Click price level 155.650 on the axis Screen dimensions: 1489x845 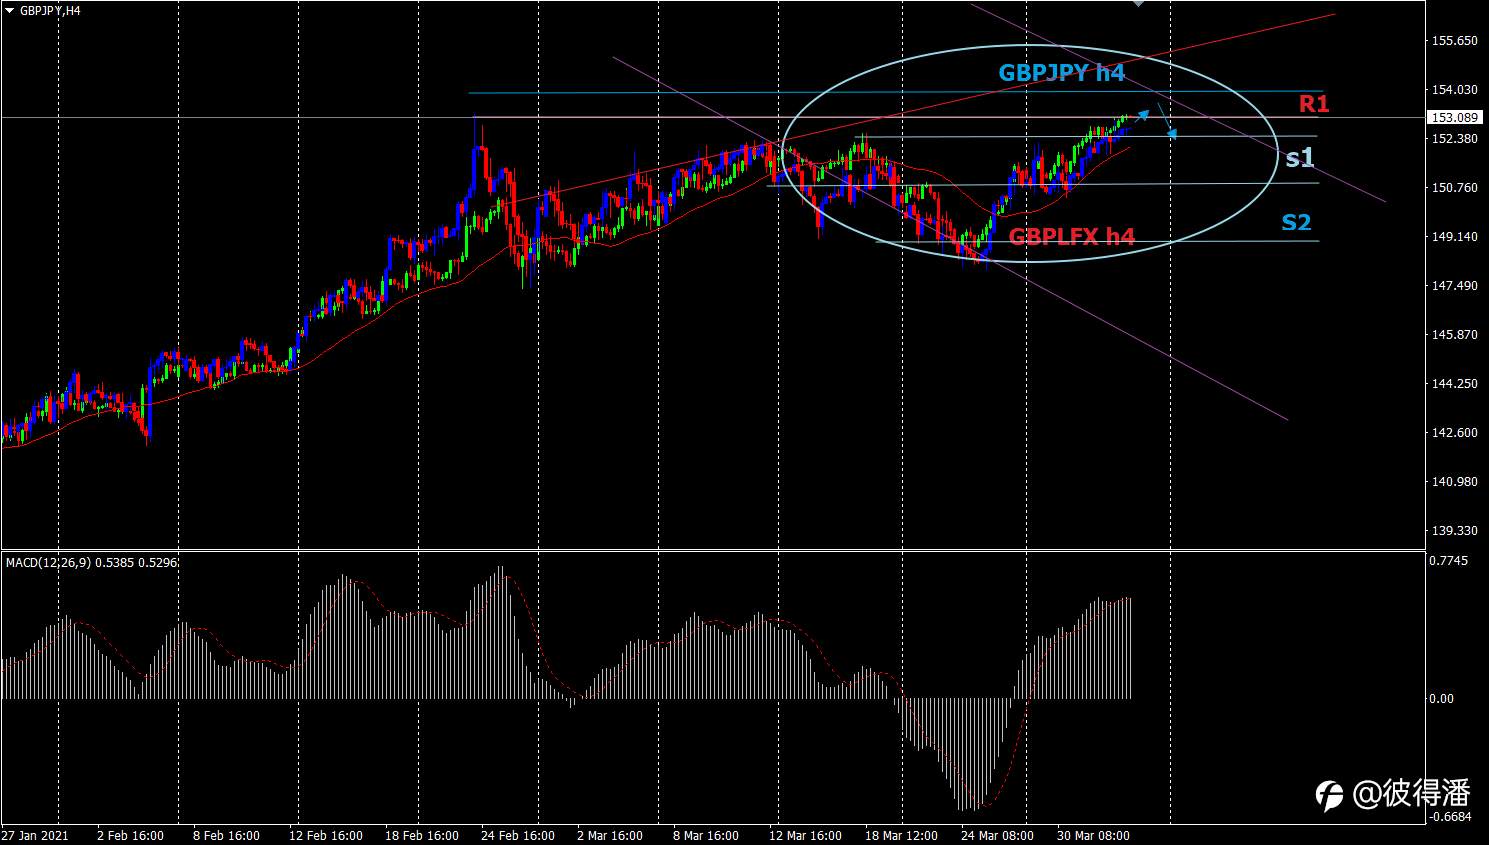(1455, 41)
